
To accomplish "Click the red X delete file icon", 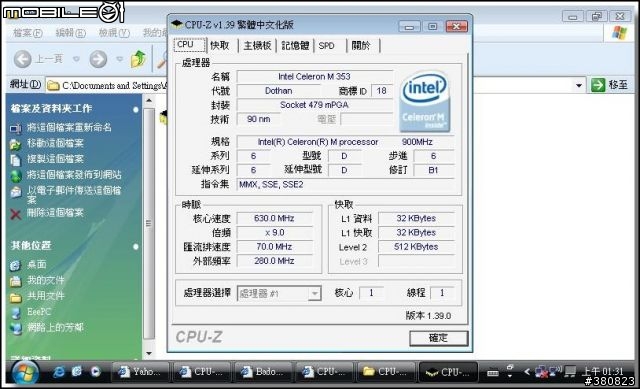I will pyautogui.click(x=16, y=214).
